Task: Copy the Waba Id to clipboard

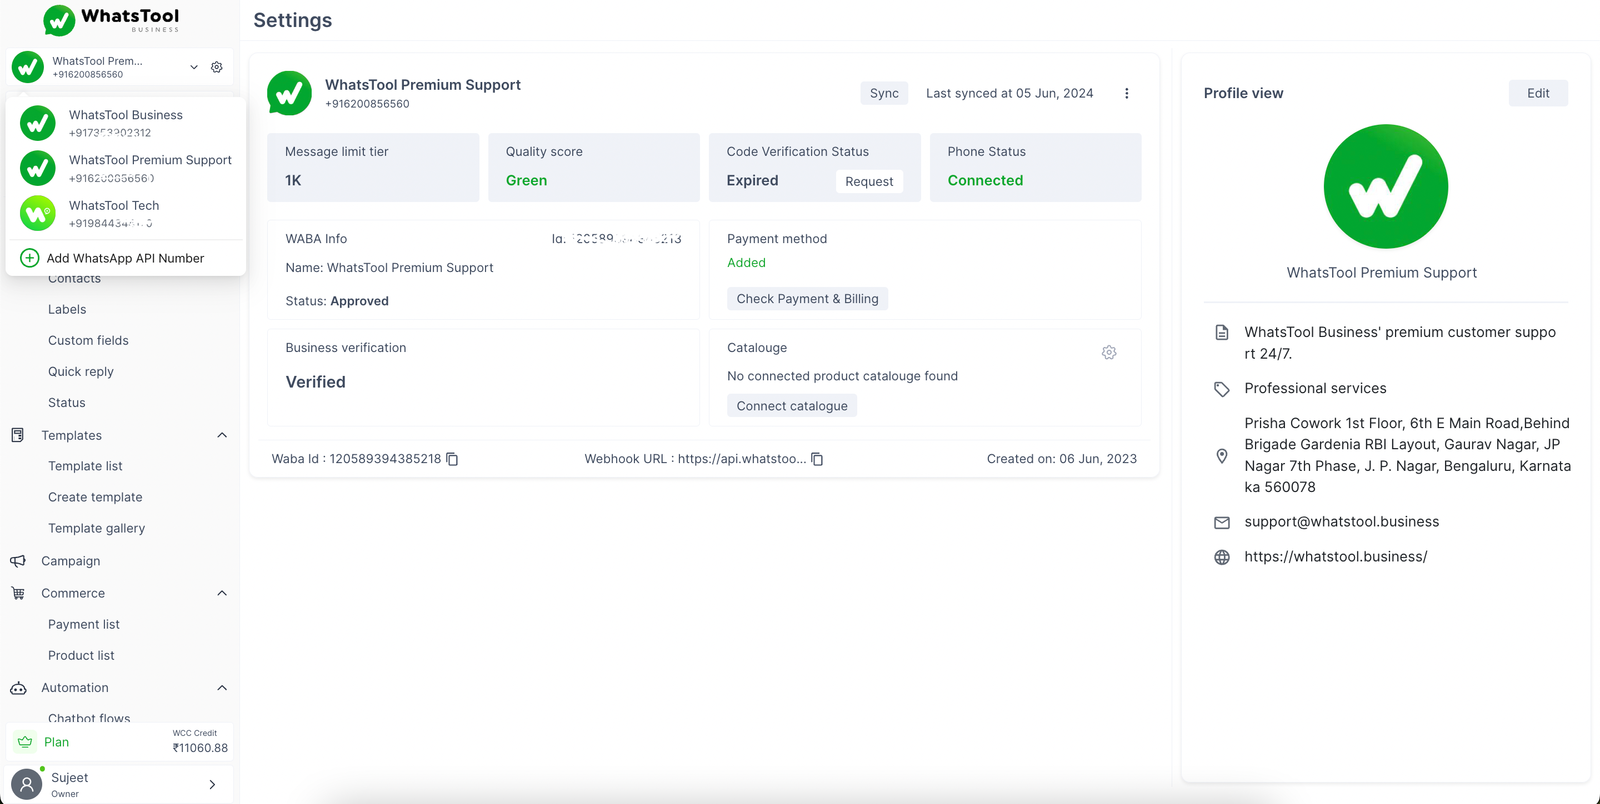Action: tap(452, 459)
